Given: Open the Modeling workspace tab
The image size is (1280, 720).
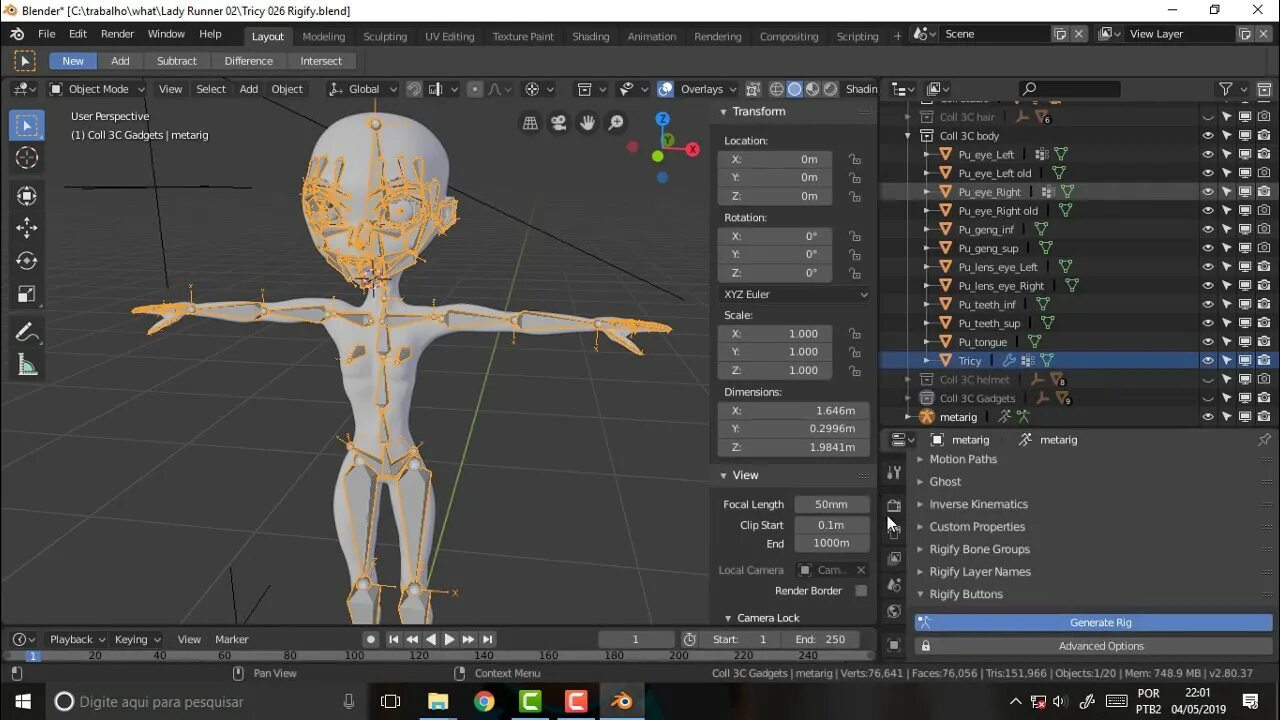Looking at the screenshot, I should (x=323, y=36).
